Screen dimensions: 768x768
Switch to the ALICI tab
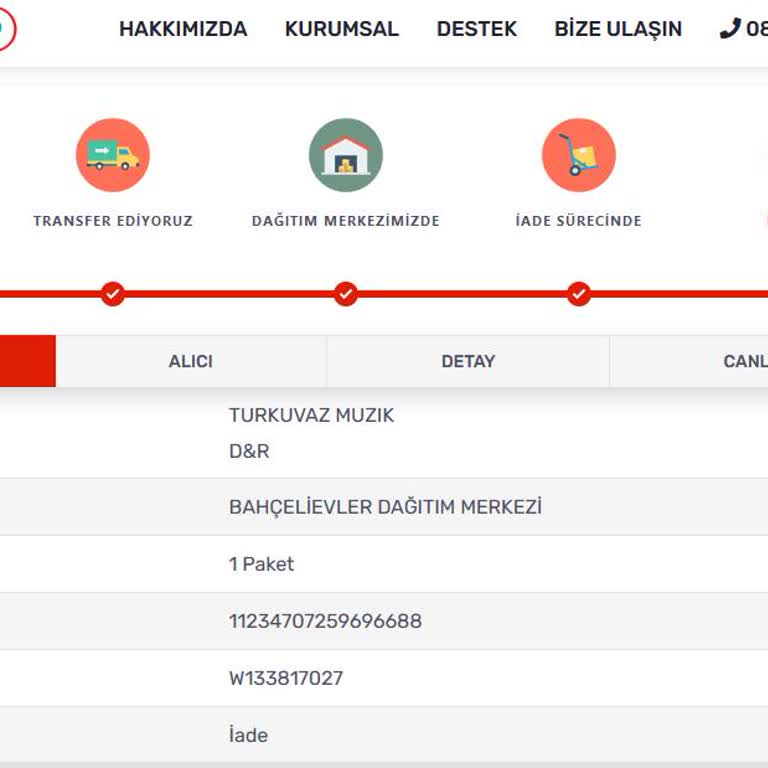tap(191, 361)
